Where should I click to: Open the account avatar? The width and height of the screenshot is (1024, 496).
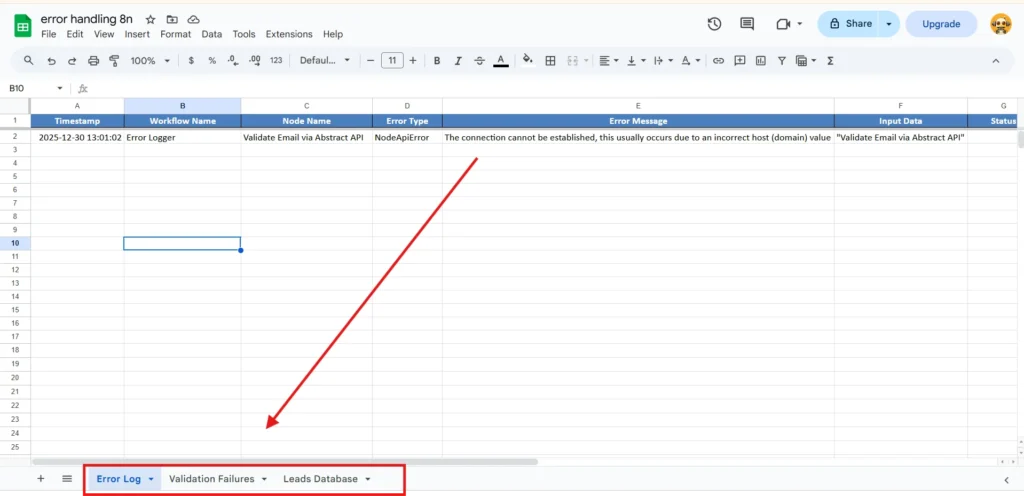tap(1001, 24)
